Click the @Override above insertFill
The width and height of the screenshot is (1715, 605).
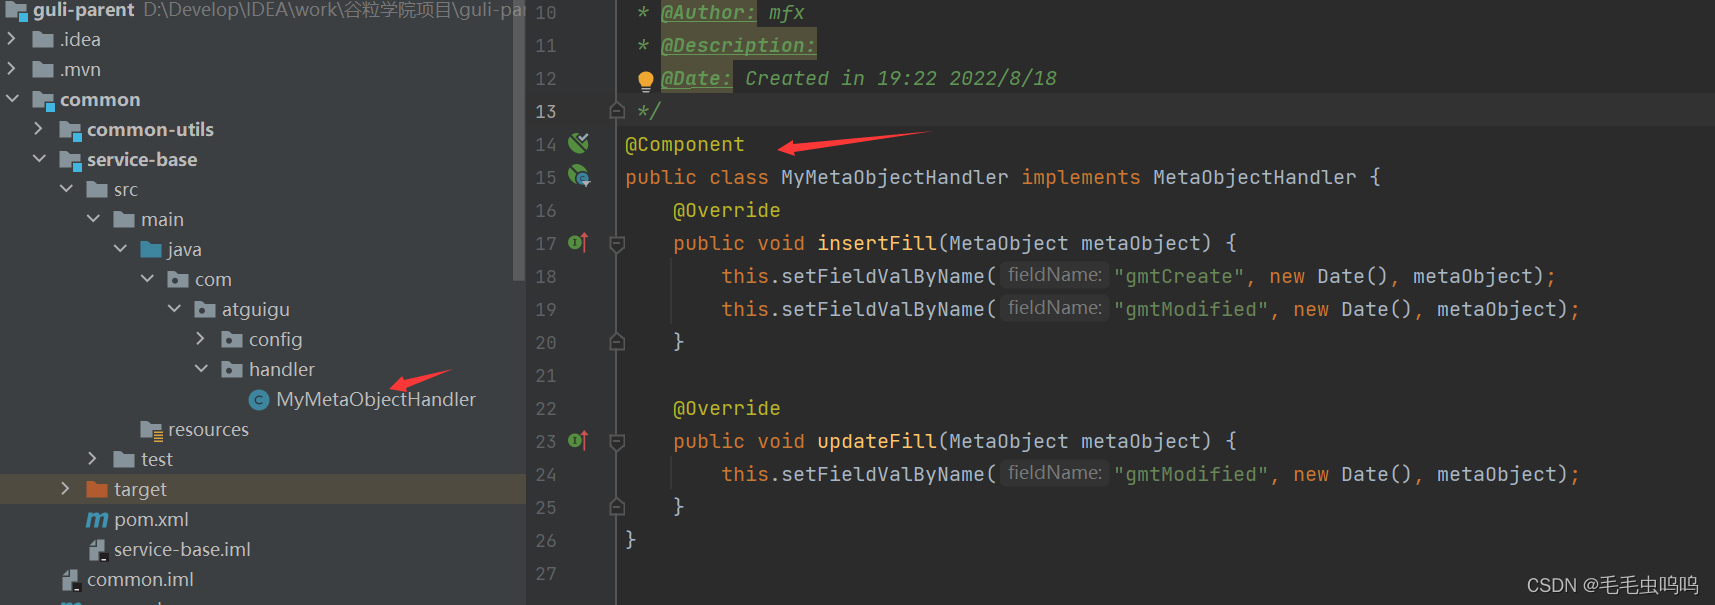point(727,210)
